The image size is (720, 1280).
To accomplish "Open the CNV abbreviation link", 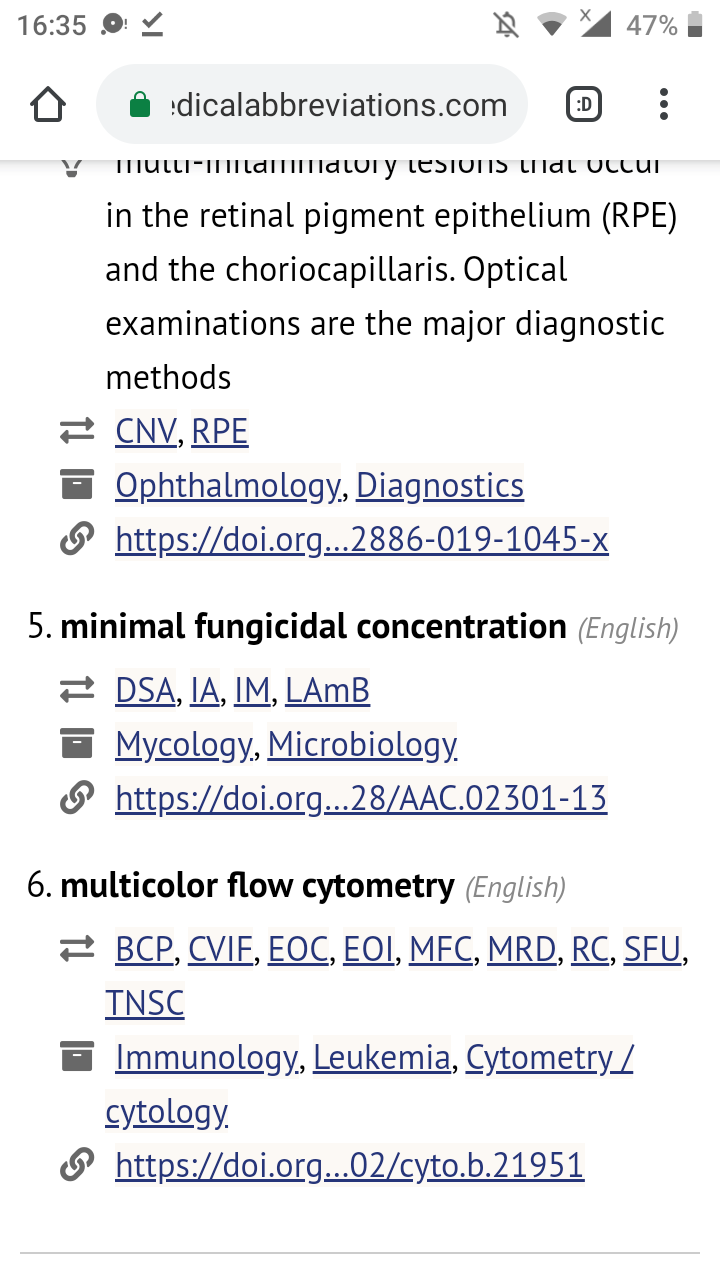I will (x=146, y=432).
